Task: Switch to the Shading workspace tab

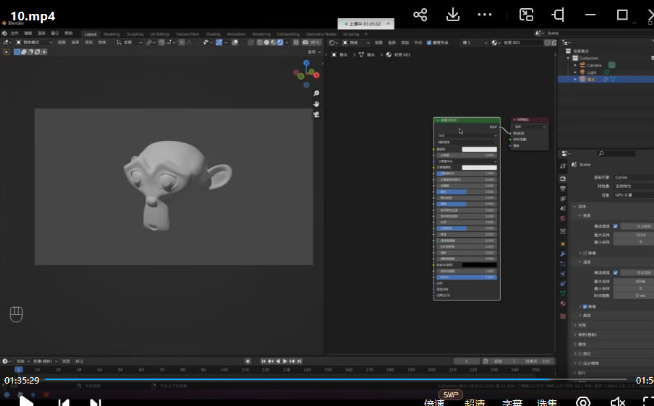Action: coord(213,34)
